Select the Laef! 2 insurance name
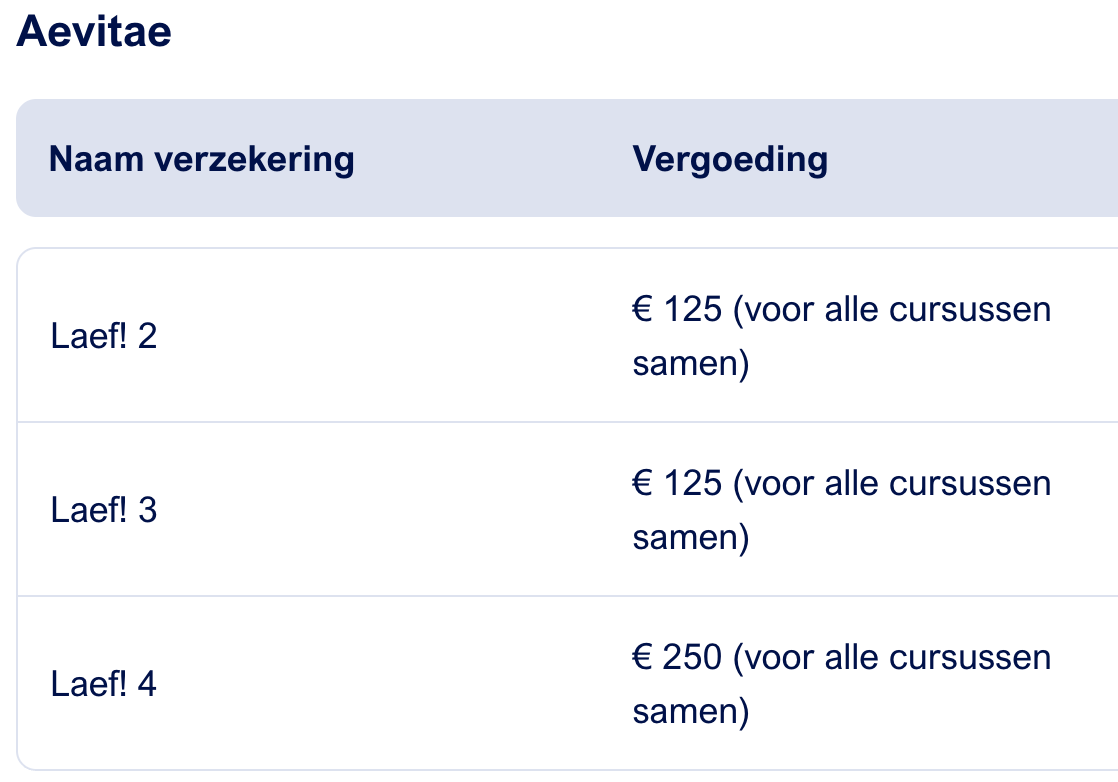Viewport: 1118px width, 782px height. tap(104, 336)
